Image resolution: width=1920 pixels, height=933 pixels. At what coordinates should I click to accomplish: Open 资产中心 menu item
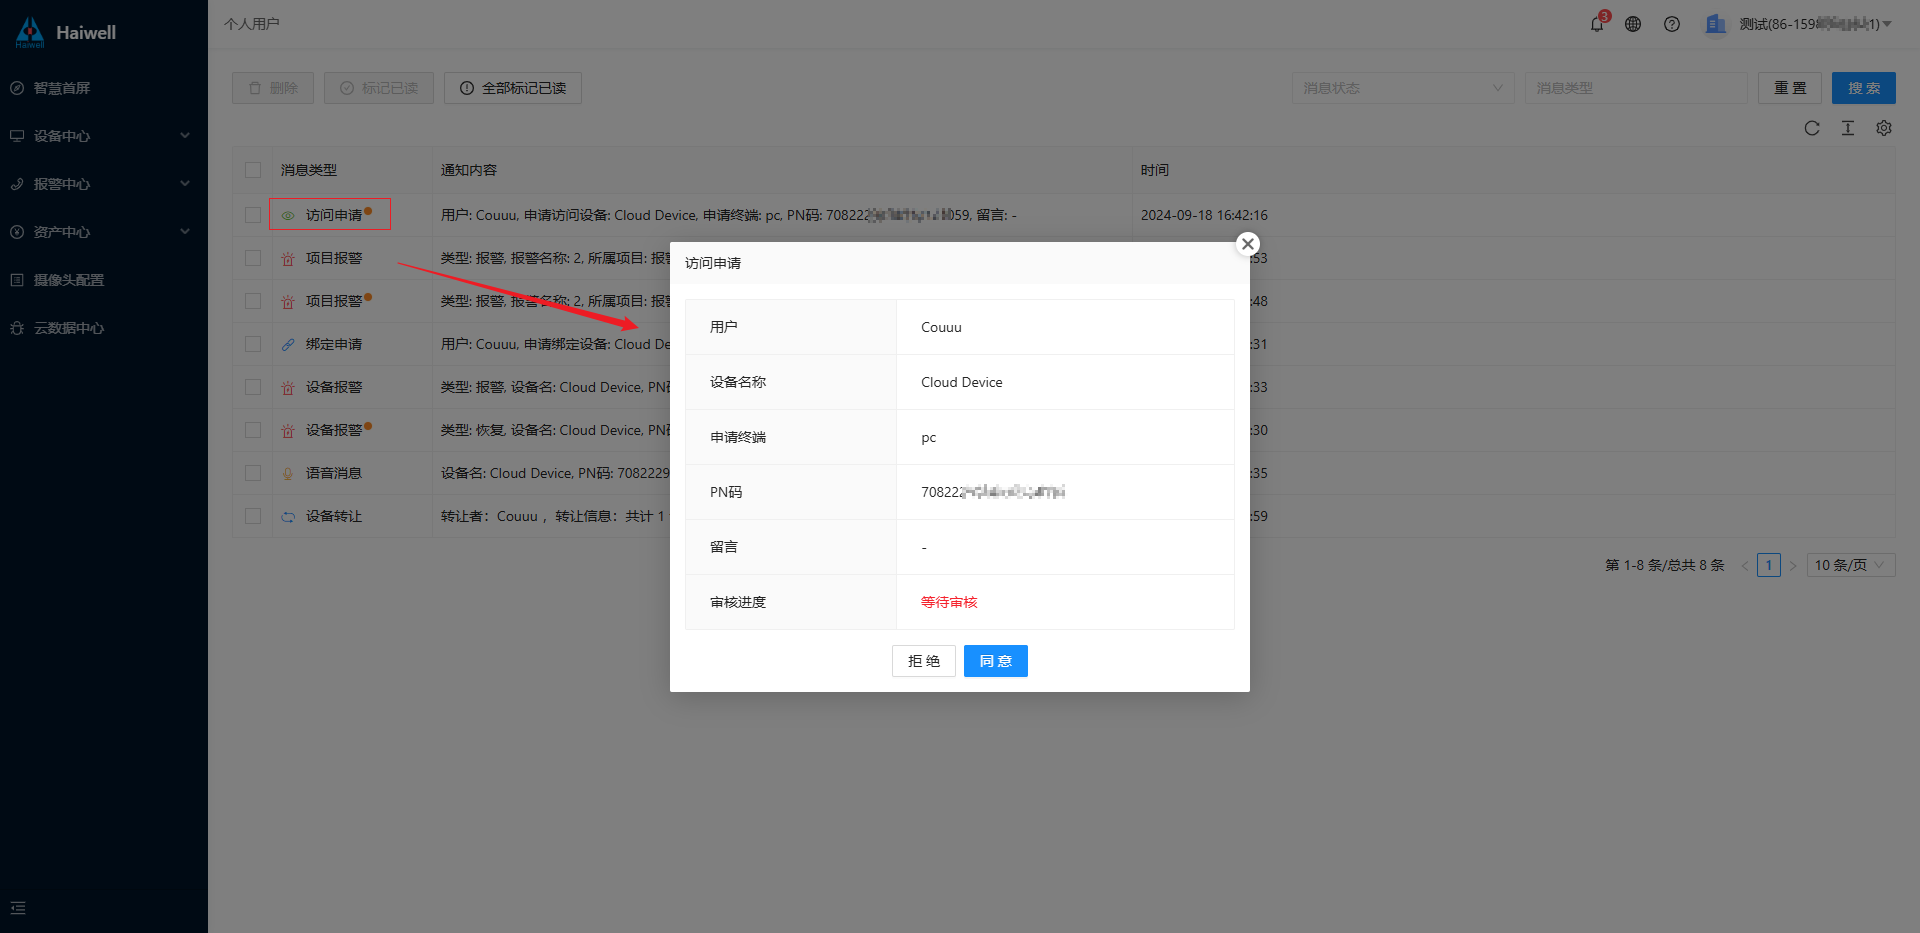104,232
